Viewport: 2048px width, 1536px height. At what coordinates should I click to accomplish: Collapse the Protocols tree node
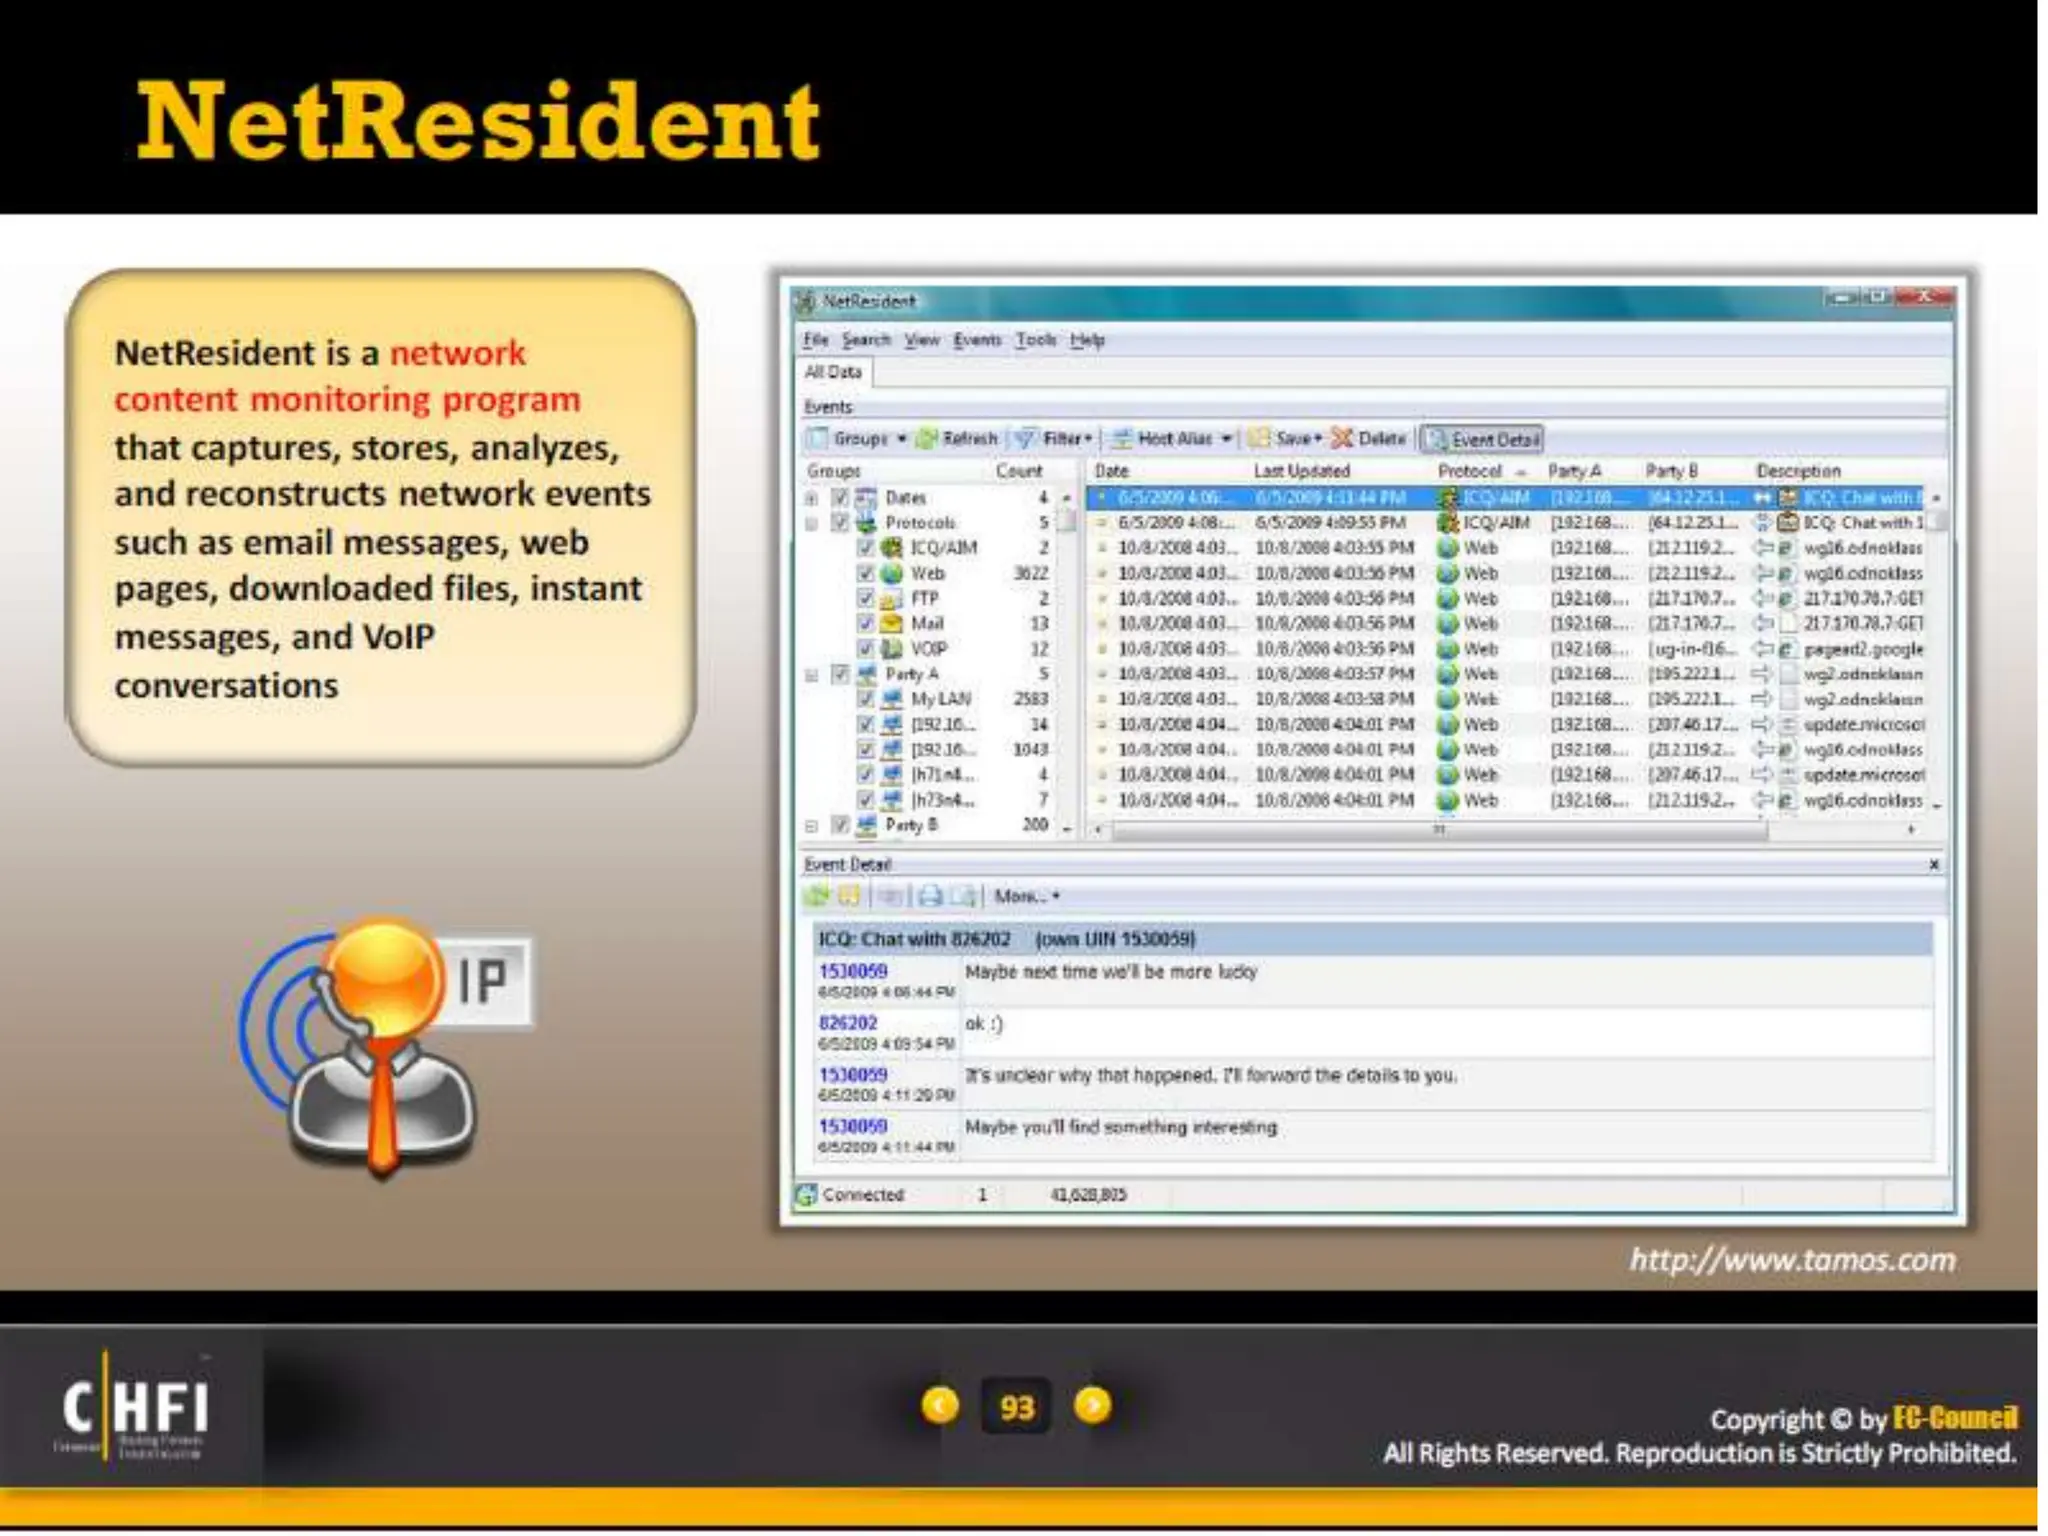click(812, 522)
